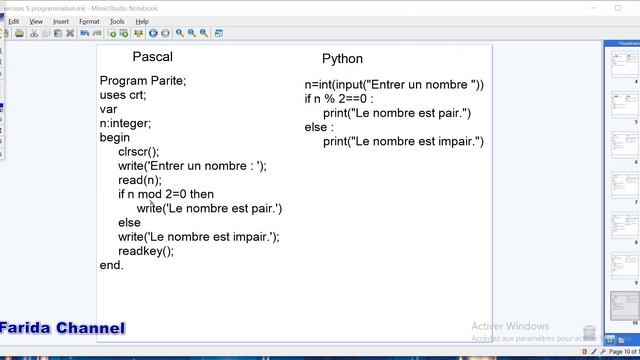
Task: Click the 'uses crt;' line
Action: click(123, 95)
